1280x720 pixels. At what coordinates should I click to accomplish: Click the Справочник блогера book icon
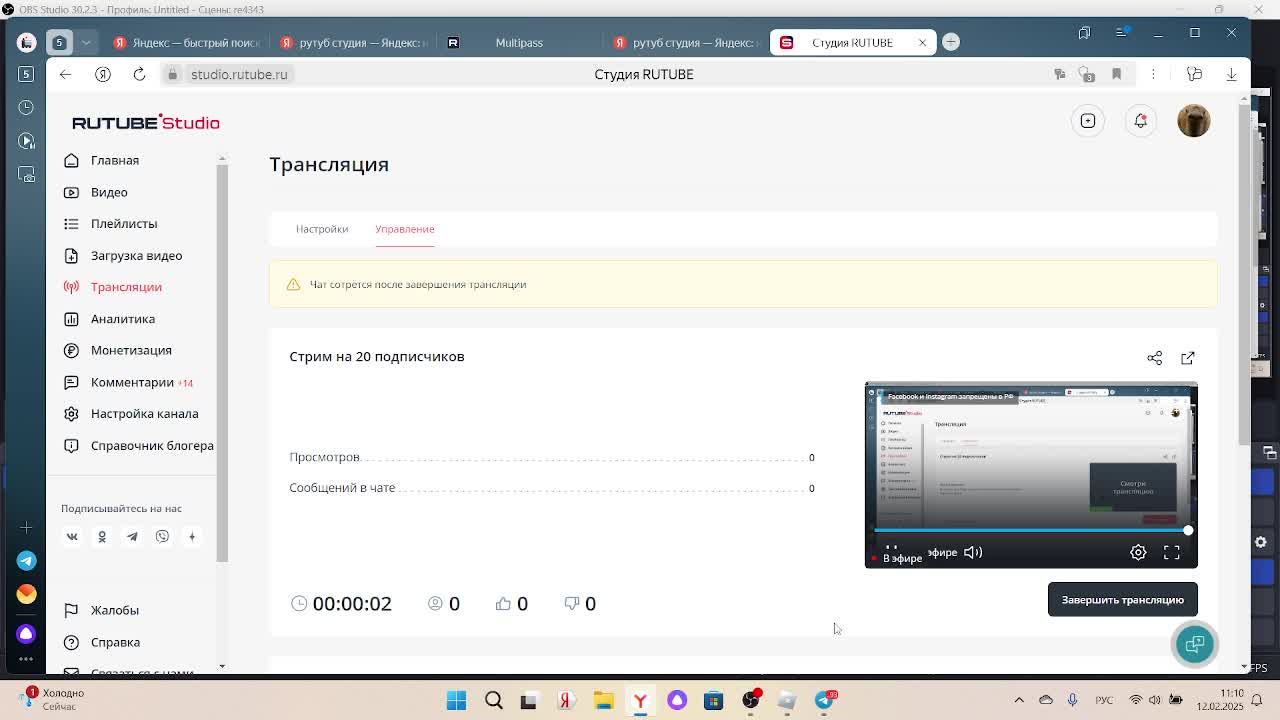[x=71, y=445]
